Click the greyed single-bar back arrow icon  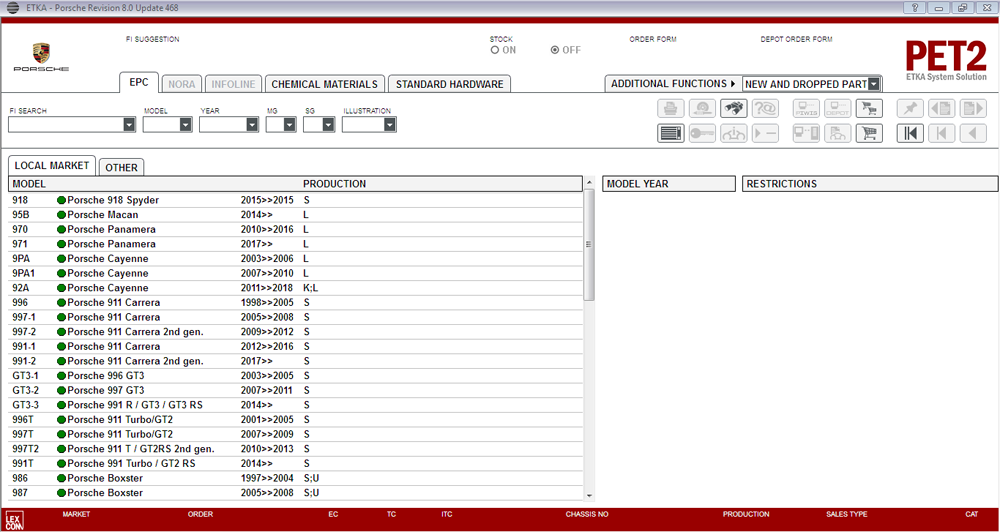(942, 133)
